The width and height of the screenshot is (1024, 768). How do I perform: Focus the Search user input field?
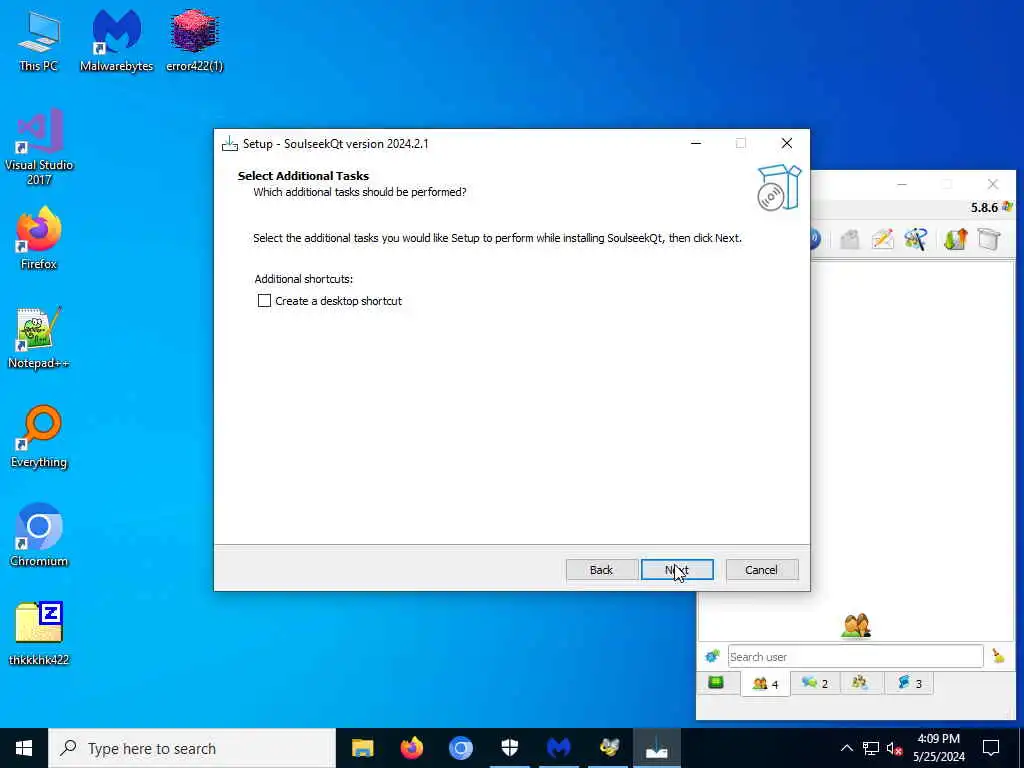tap(856, 656)
